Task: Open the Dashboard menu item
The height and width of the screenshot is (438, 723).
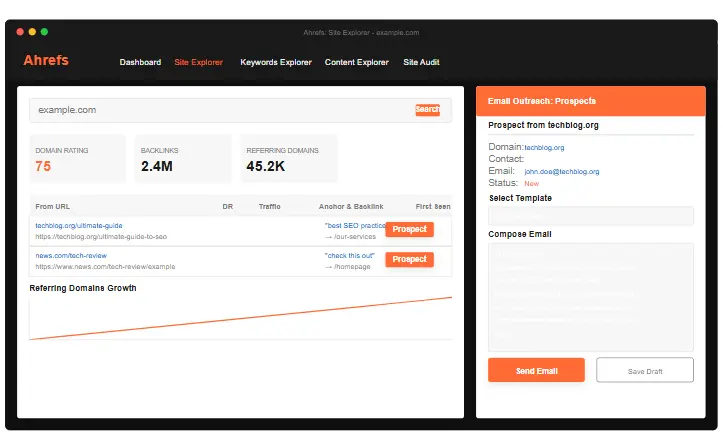Action: pyautogui.click(x=140, y=62)
